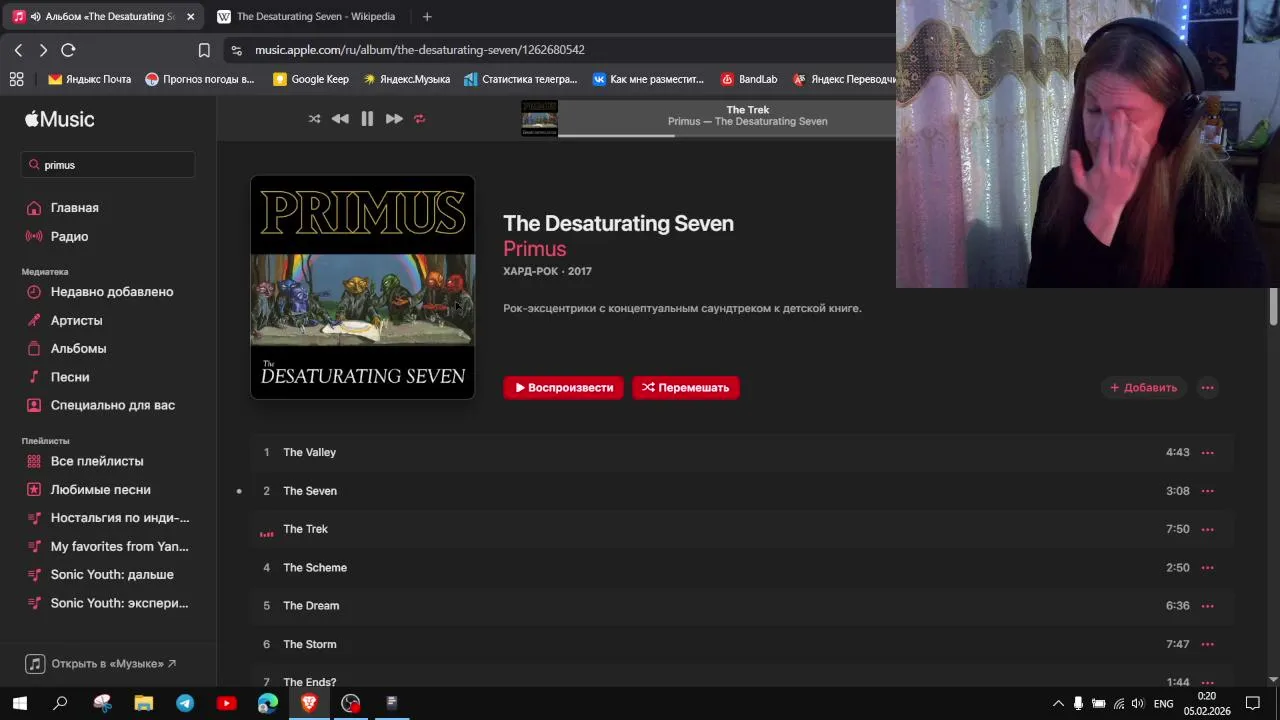Click Открыть в «Музыке» link
This screenshot has width=1280, height=720.
click(101, 664)
